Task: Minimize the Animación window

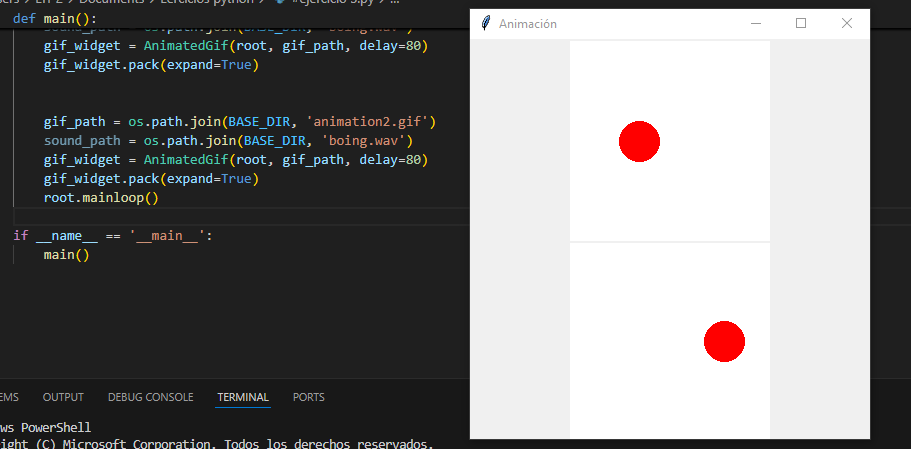Action: 756,23
